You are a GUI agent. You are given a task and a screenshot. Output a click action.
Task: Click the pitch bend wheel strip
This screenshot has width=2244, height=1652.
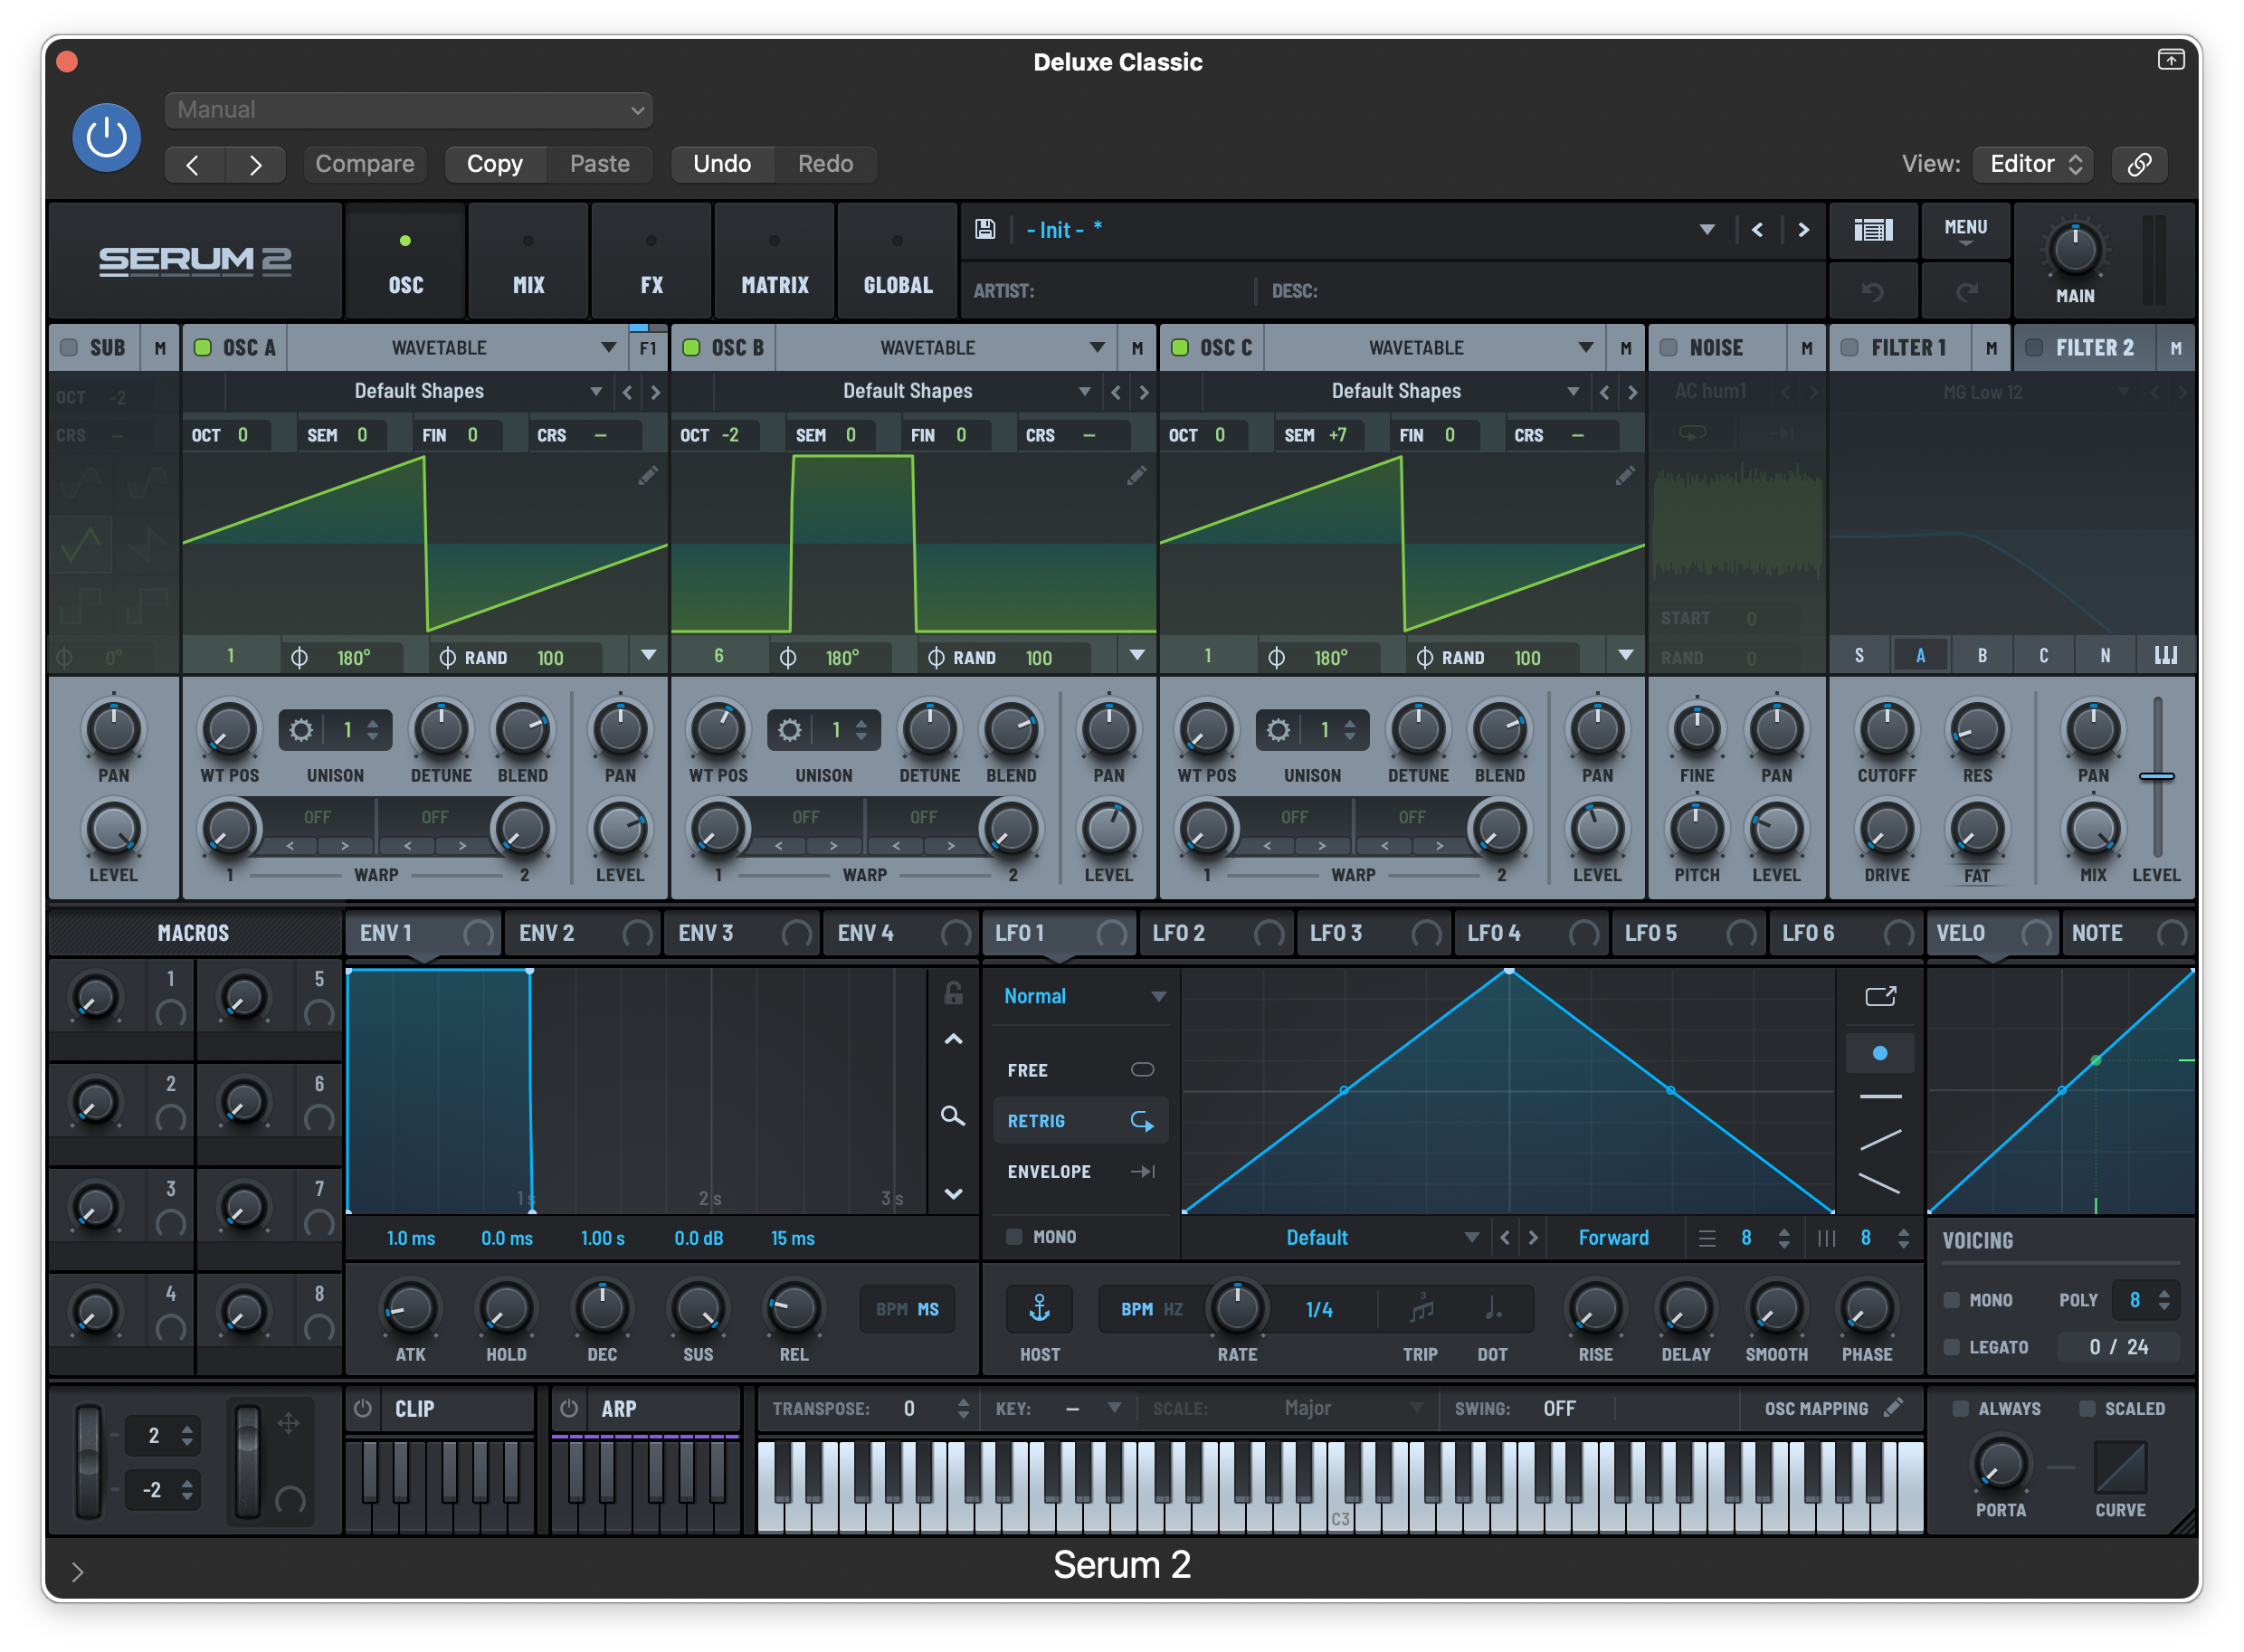[x=89, y=1460]
